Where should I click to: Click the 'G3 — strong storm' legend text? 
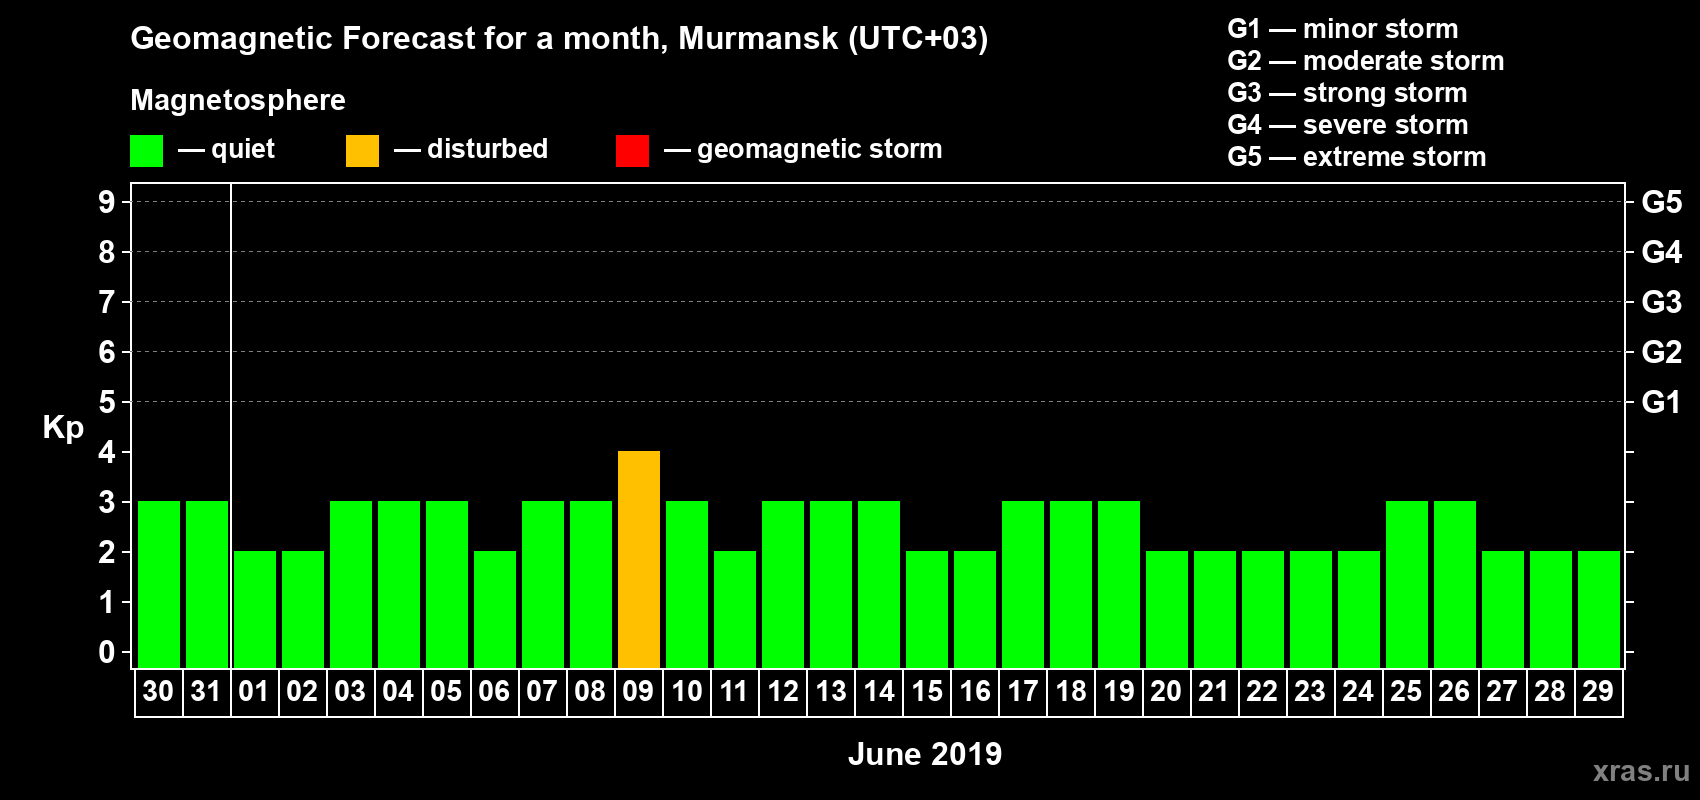[x=1347, y=93]
